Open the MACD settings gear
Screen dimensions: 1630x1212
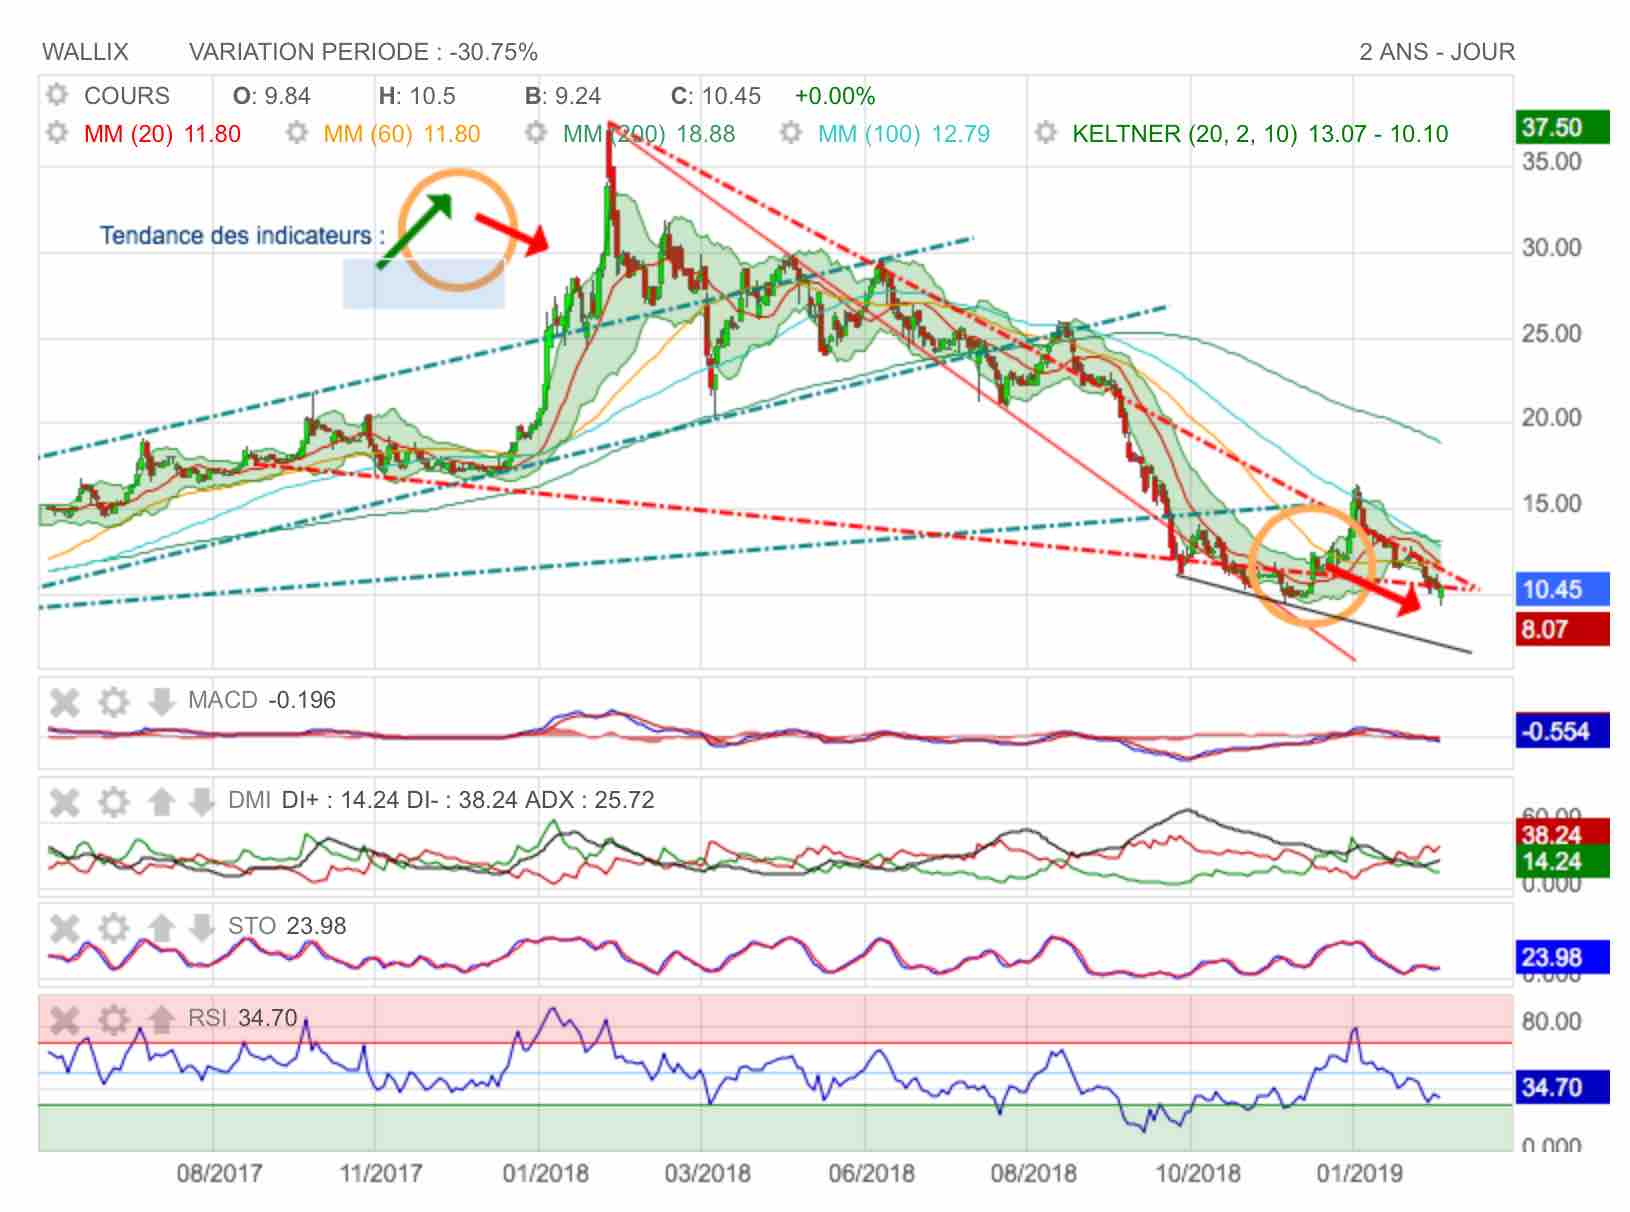click(114, 702)
